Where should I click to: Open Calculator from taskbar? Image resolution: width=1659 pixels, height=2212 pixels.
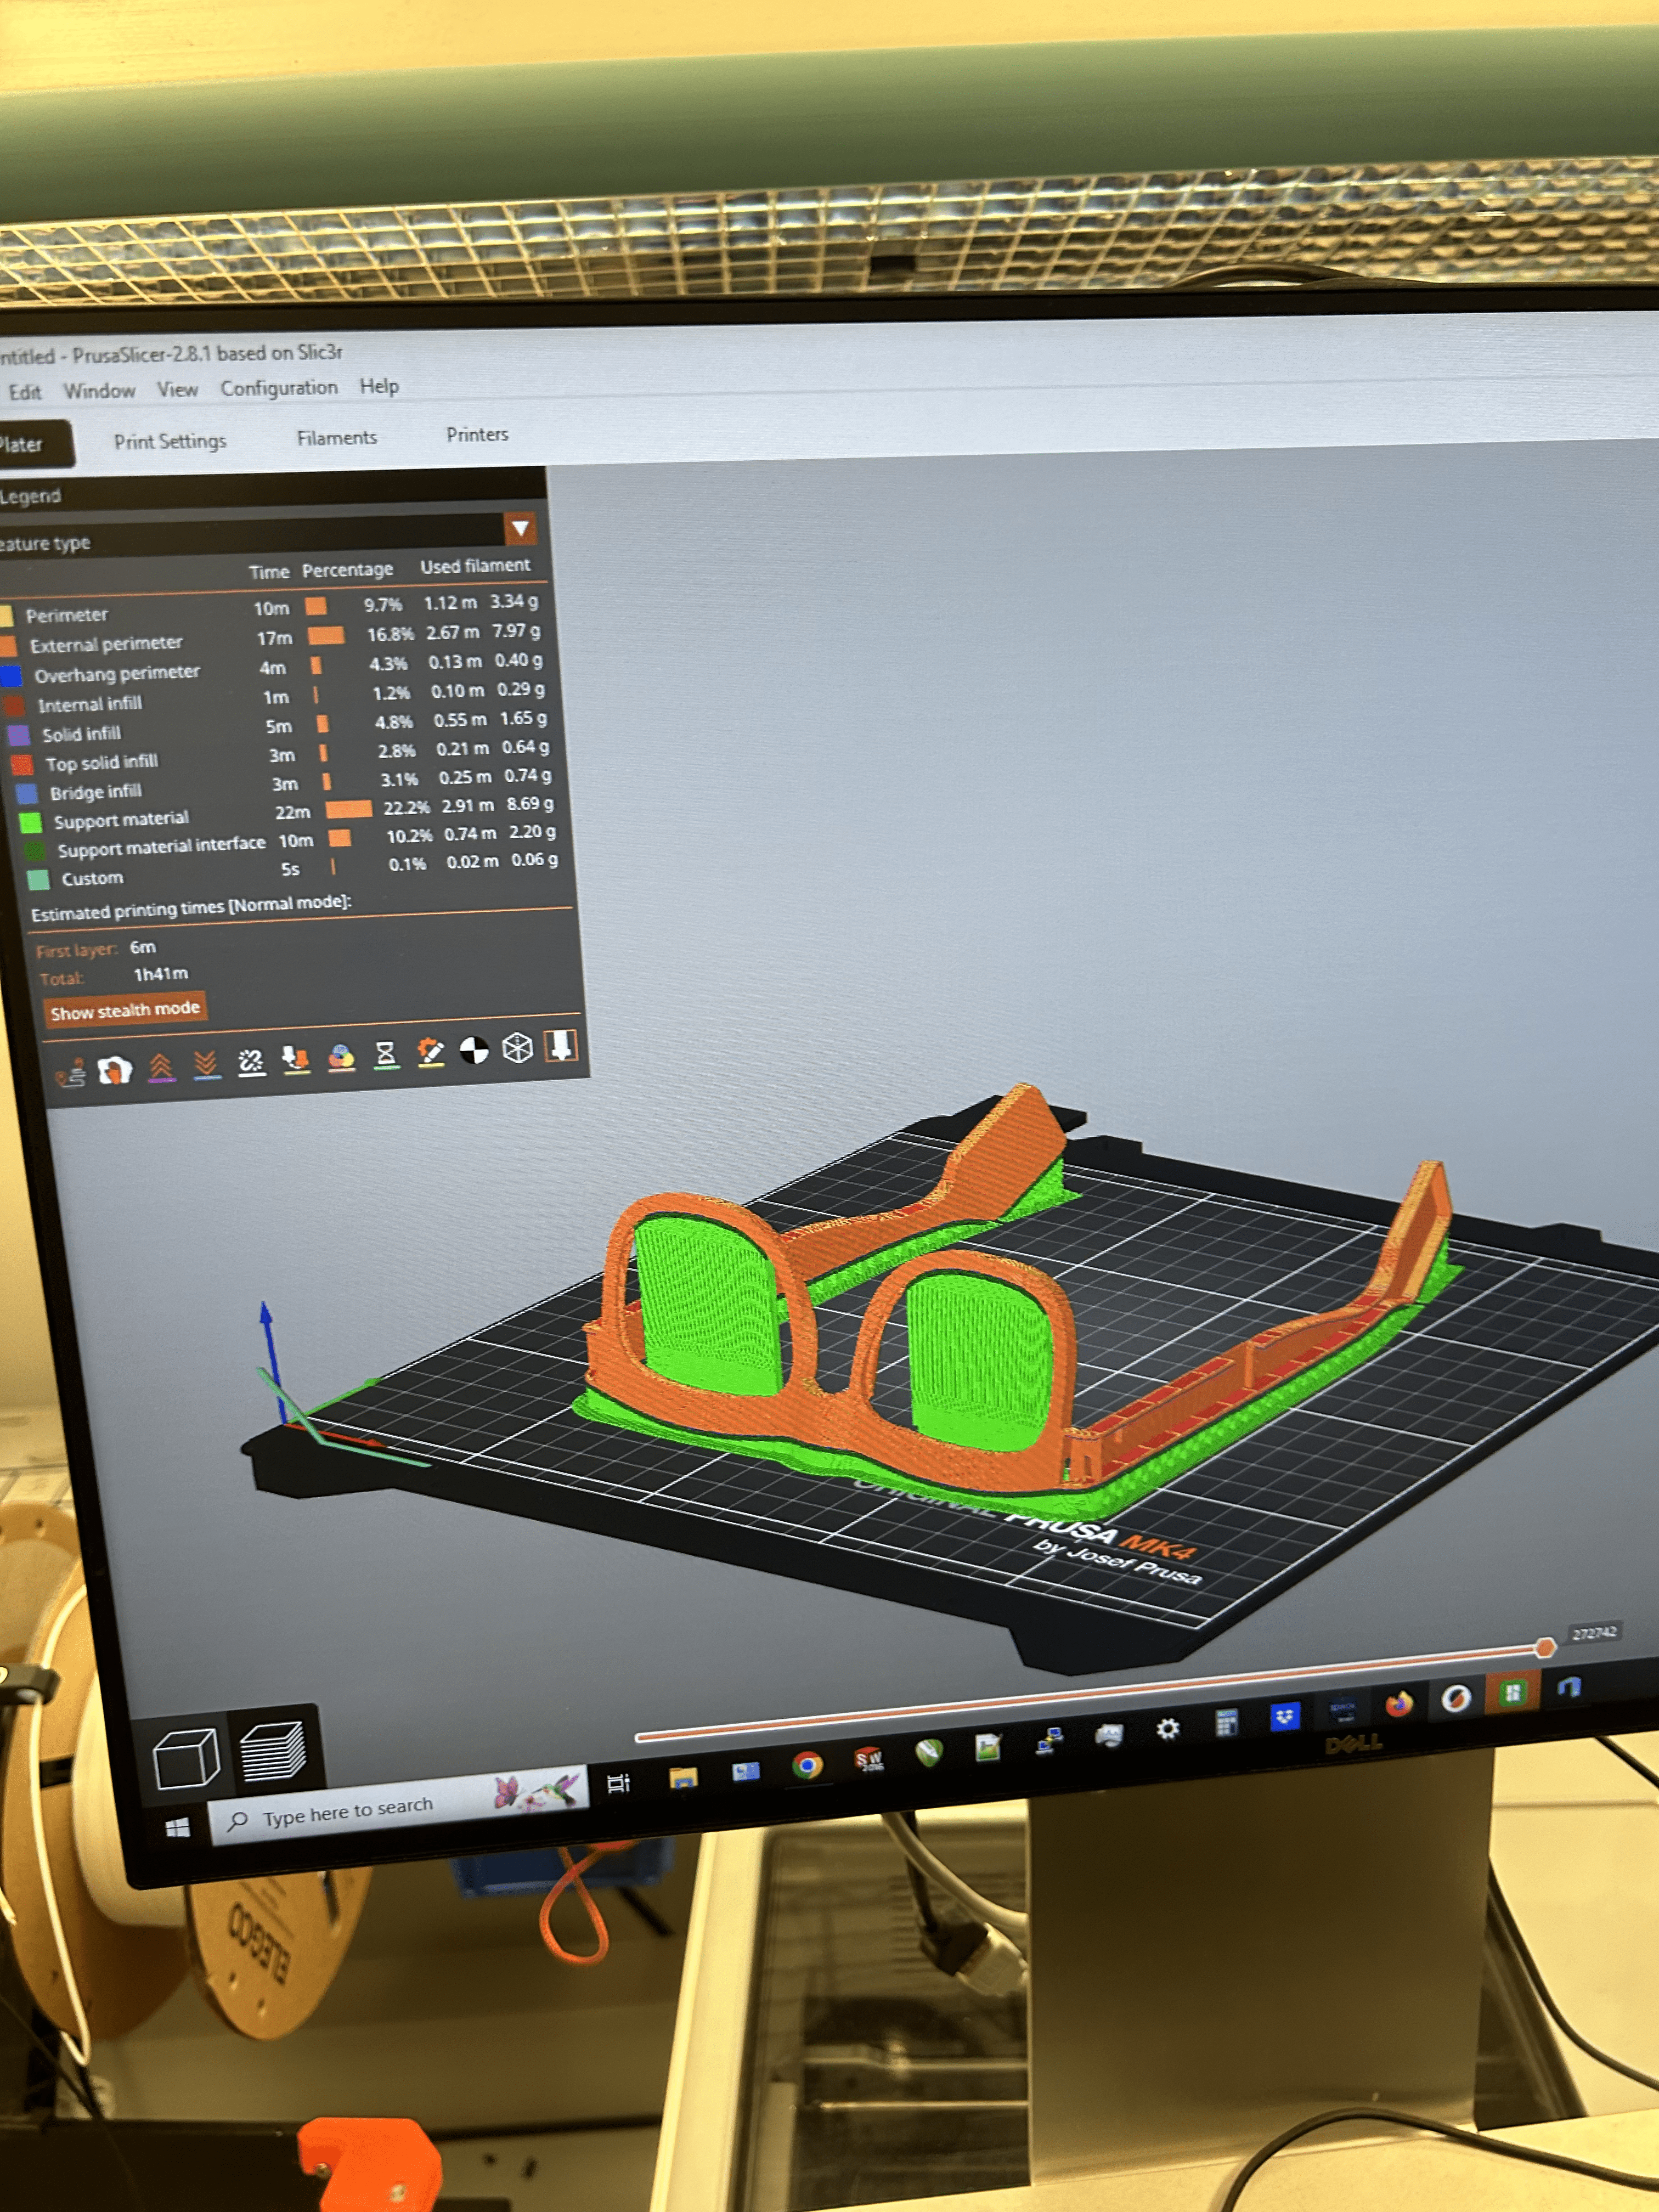(1226, 1723)
